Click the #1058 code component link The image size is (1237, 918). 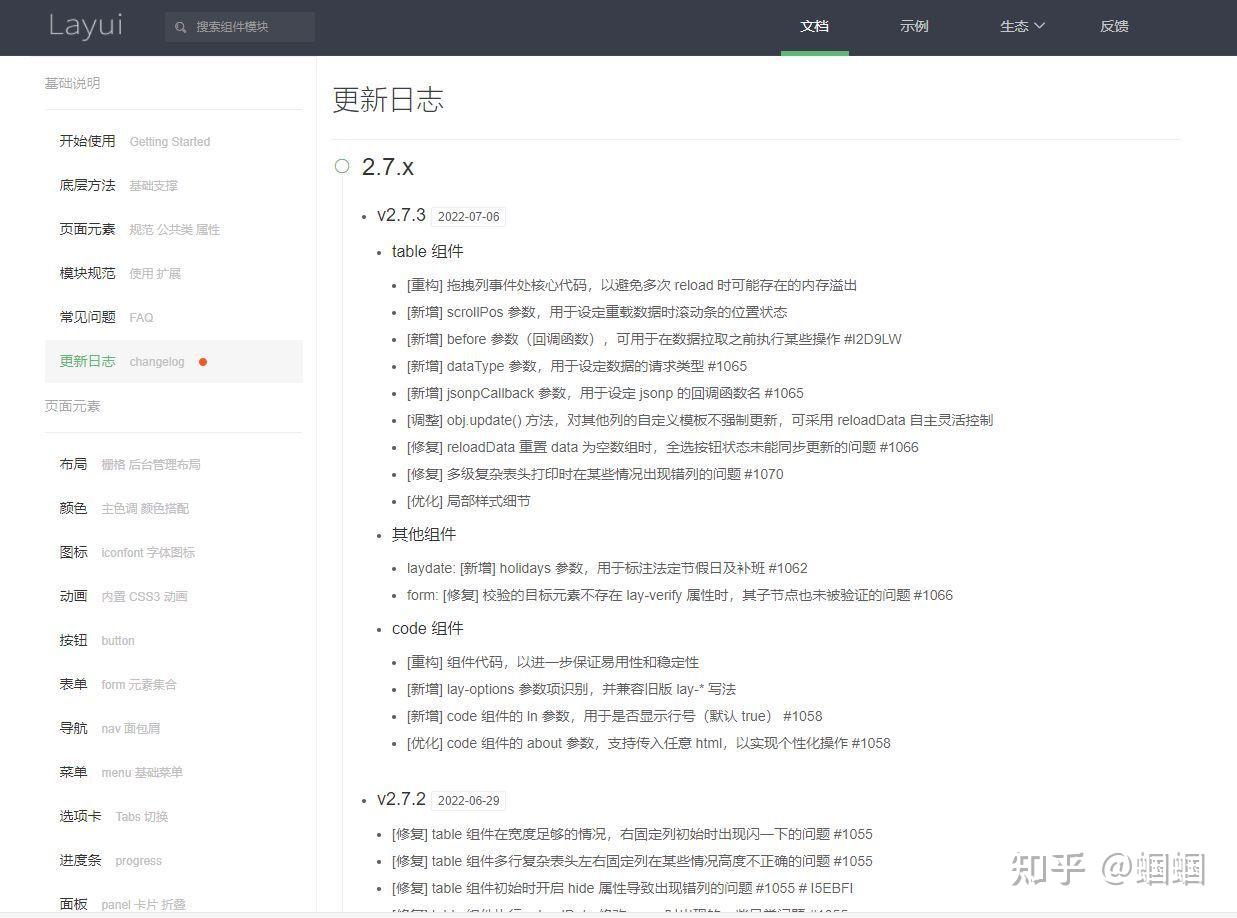(804, 716)
